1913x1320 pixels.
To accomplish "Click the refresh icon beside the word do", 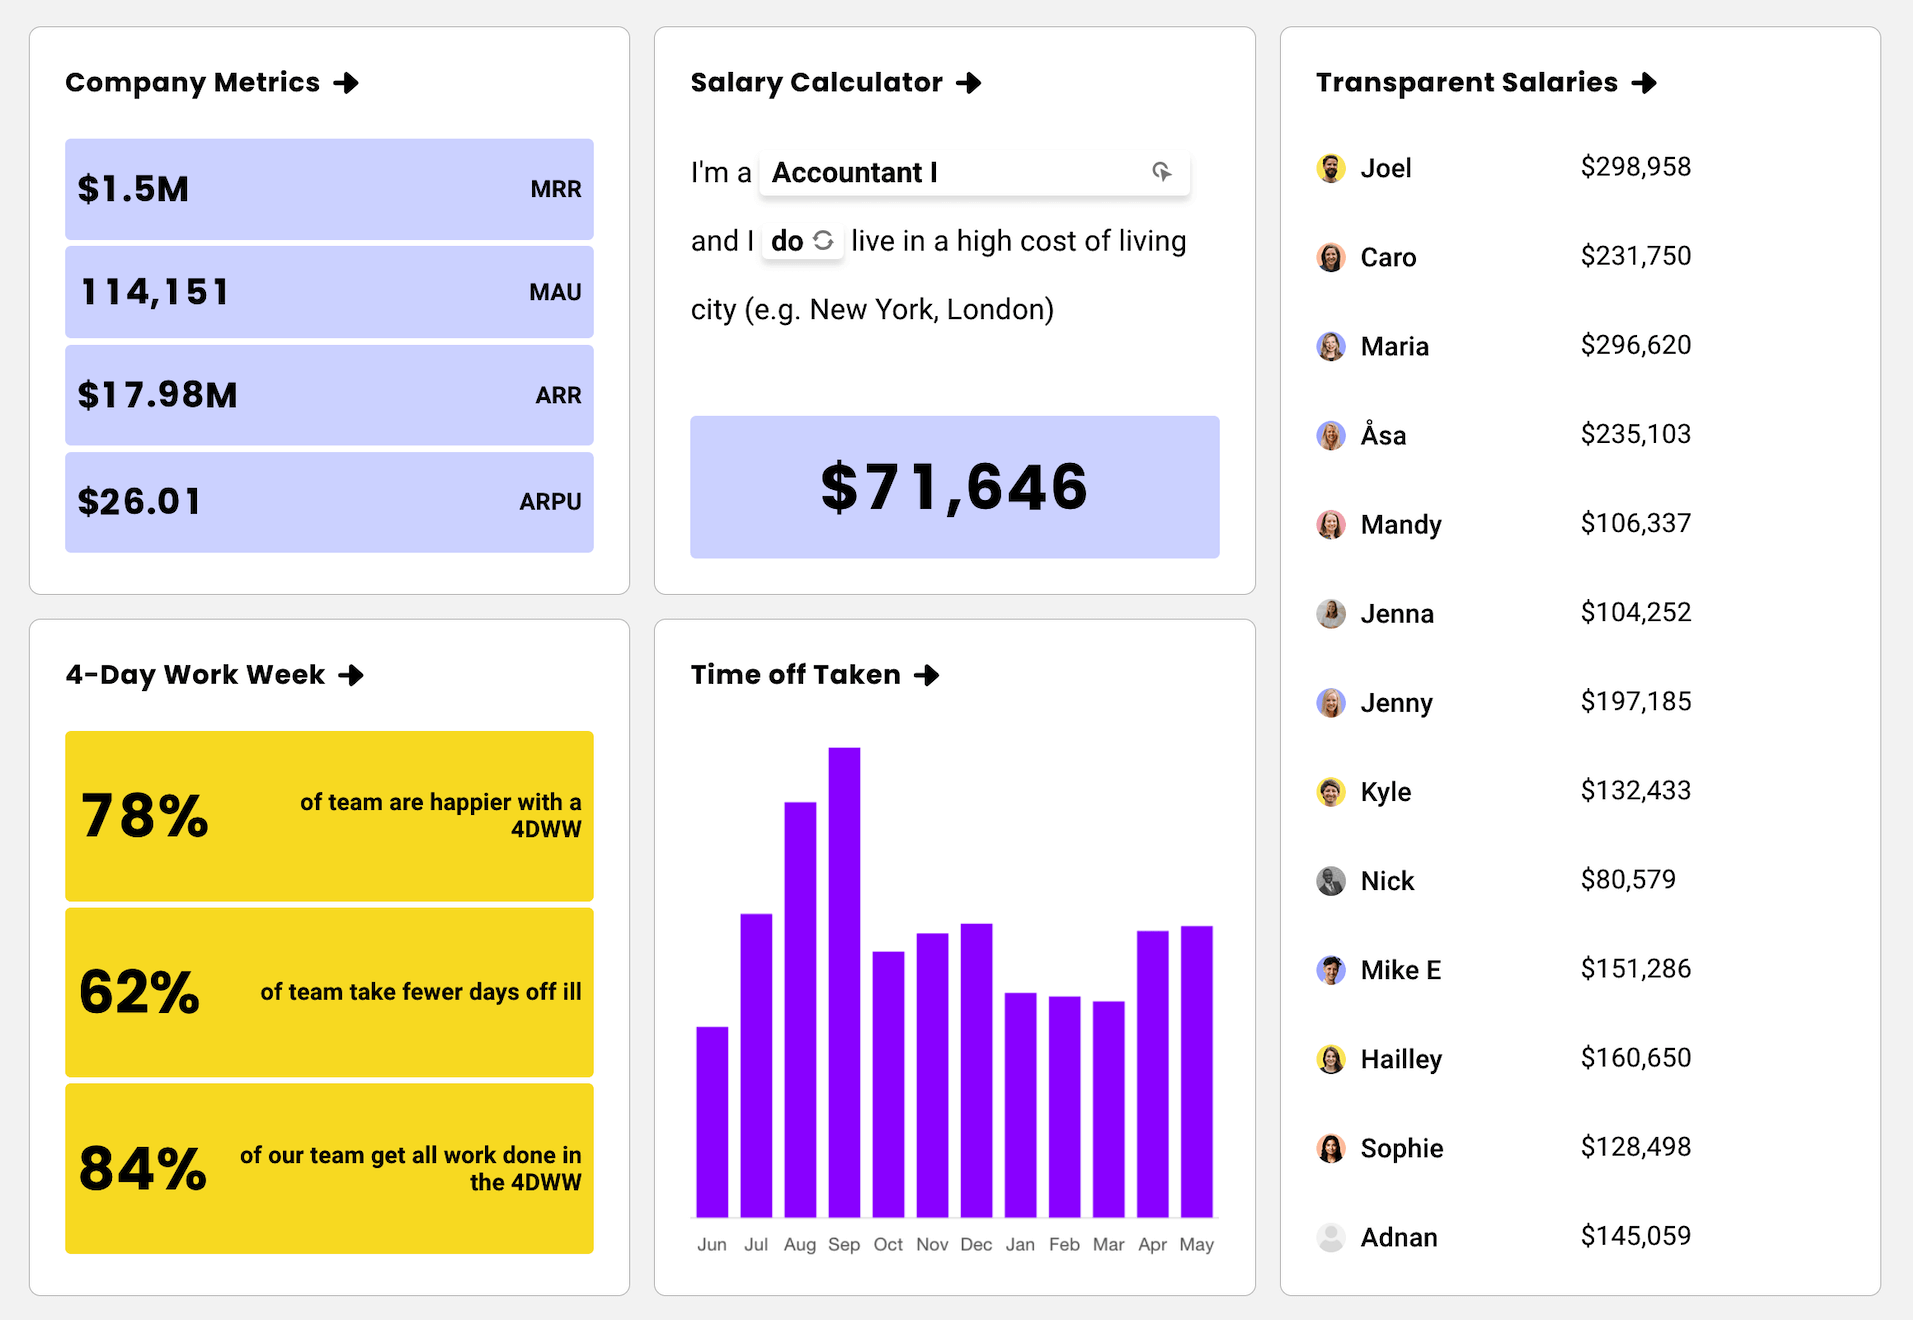I will 822,240.
